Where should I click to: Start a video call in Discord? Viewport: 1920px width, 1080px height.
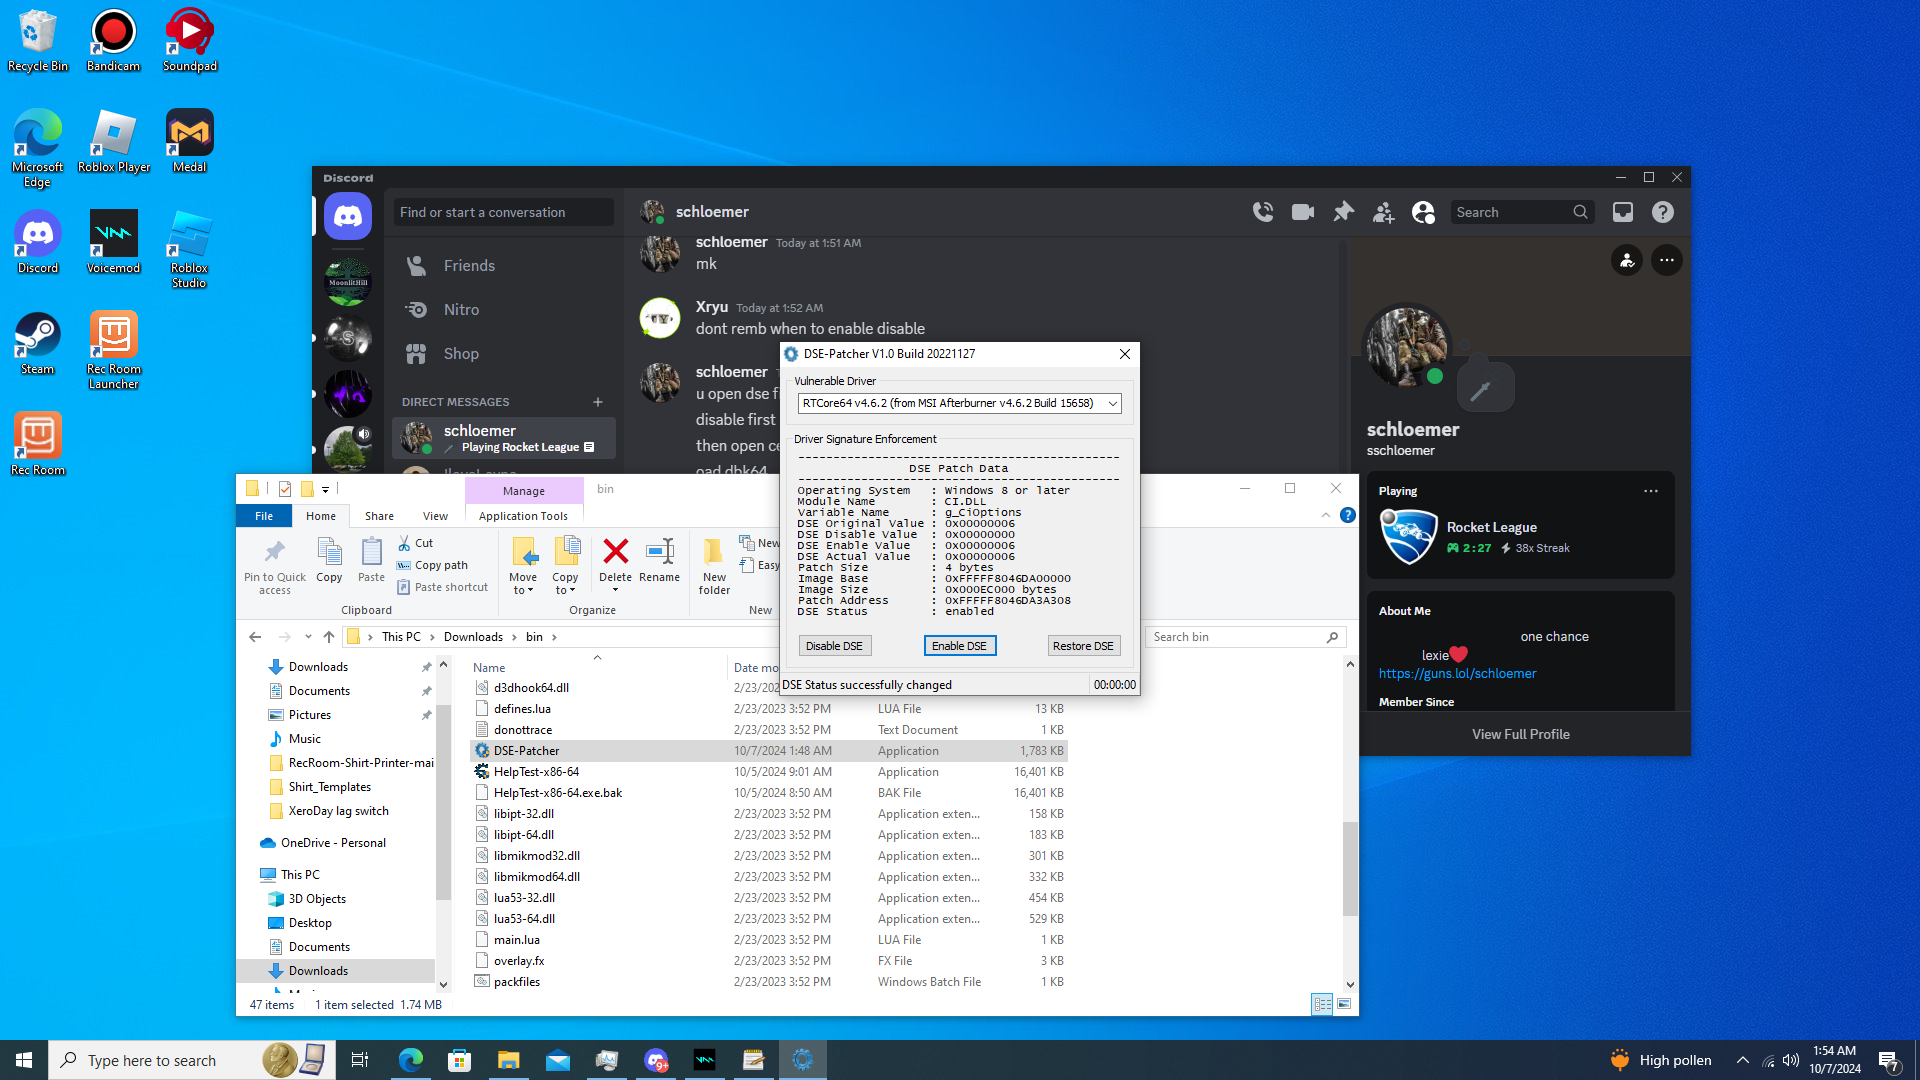click(1302, 212)
